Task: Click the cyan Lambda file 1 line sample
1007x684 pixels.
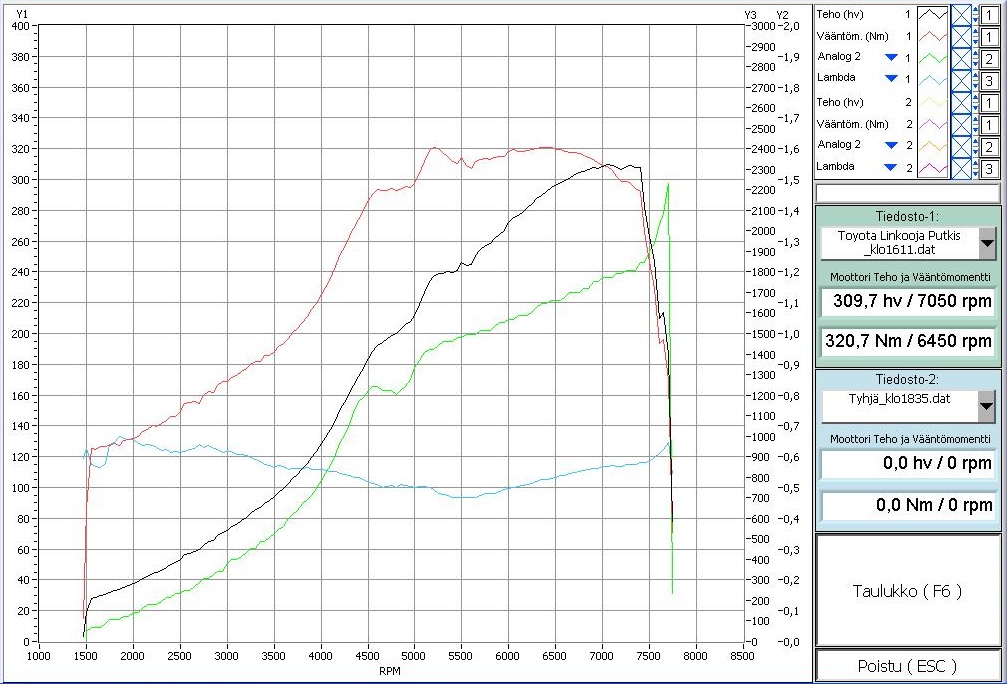Action: click(933, 80)
